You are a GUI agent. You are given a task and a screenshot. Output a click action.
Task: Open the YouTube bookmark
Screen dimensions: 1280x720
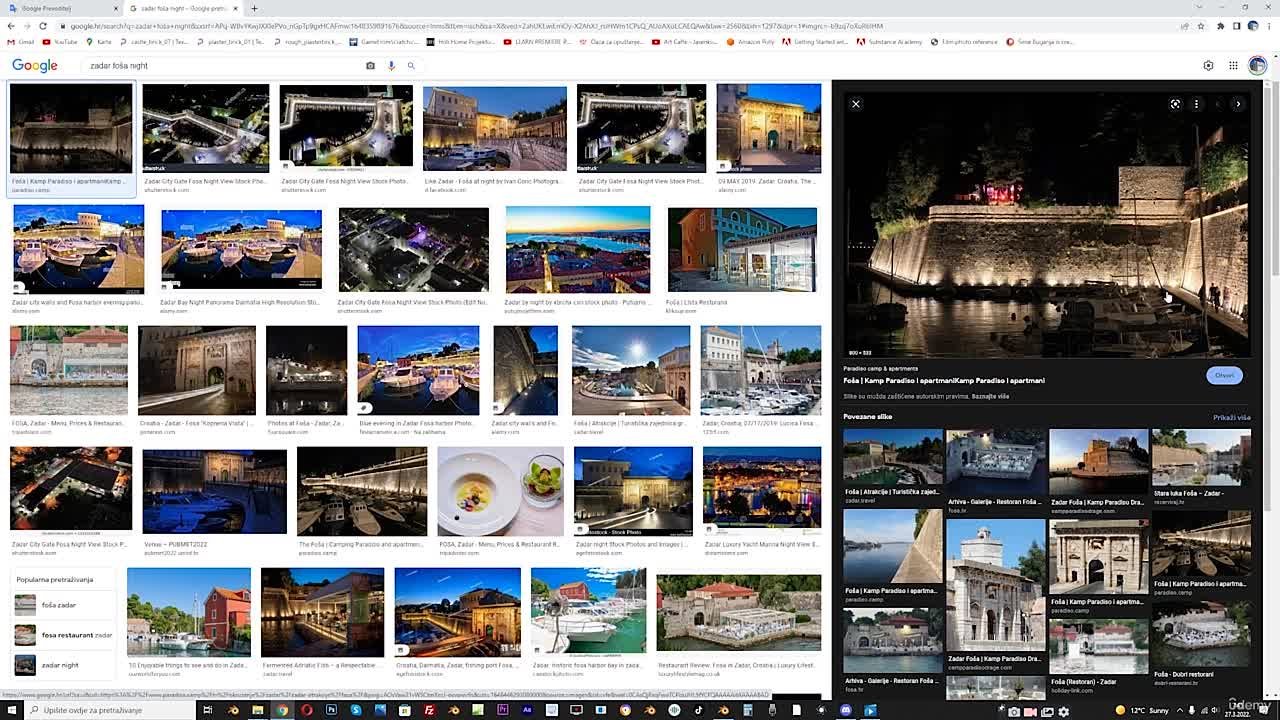(59, 42)
